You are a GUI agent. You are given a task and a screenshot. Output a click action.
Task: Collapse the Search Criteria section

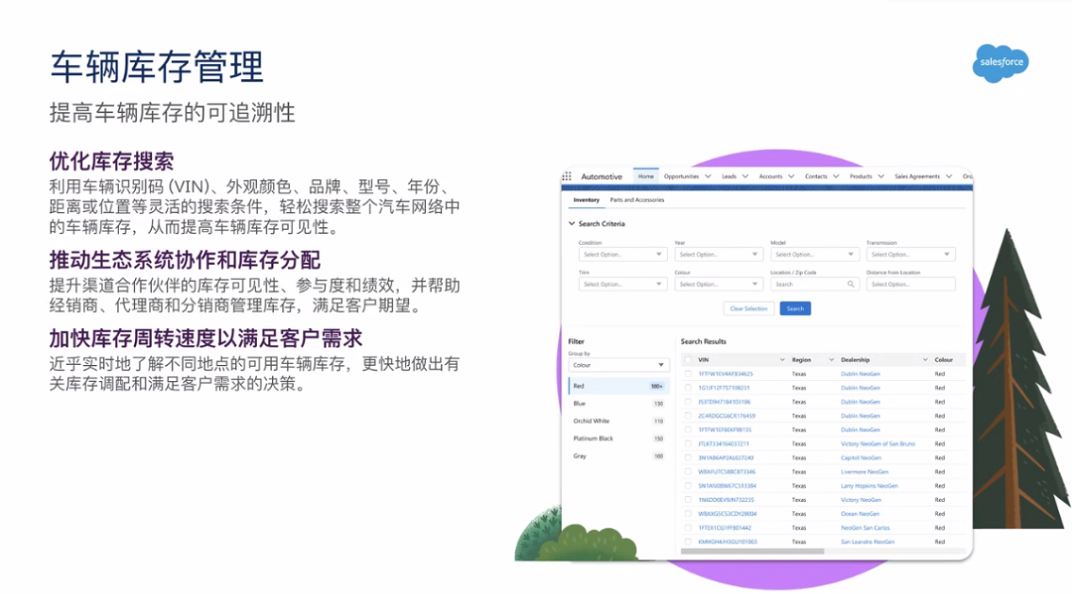572,224
